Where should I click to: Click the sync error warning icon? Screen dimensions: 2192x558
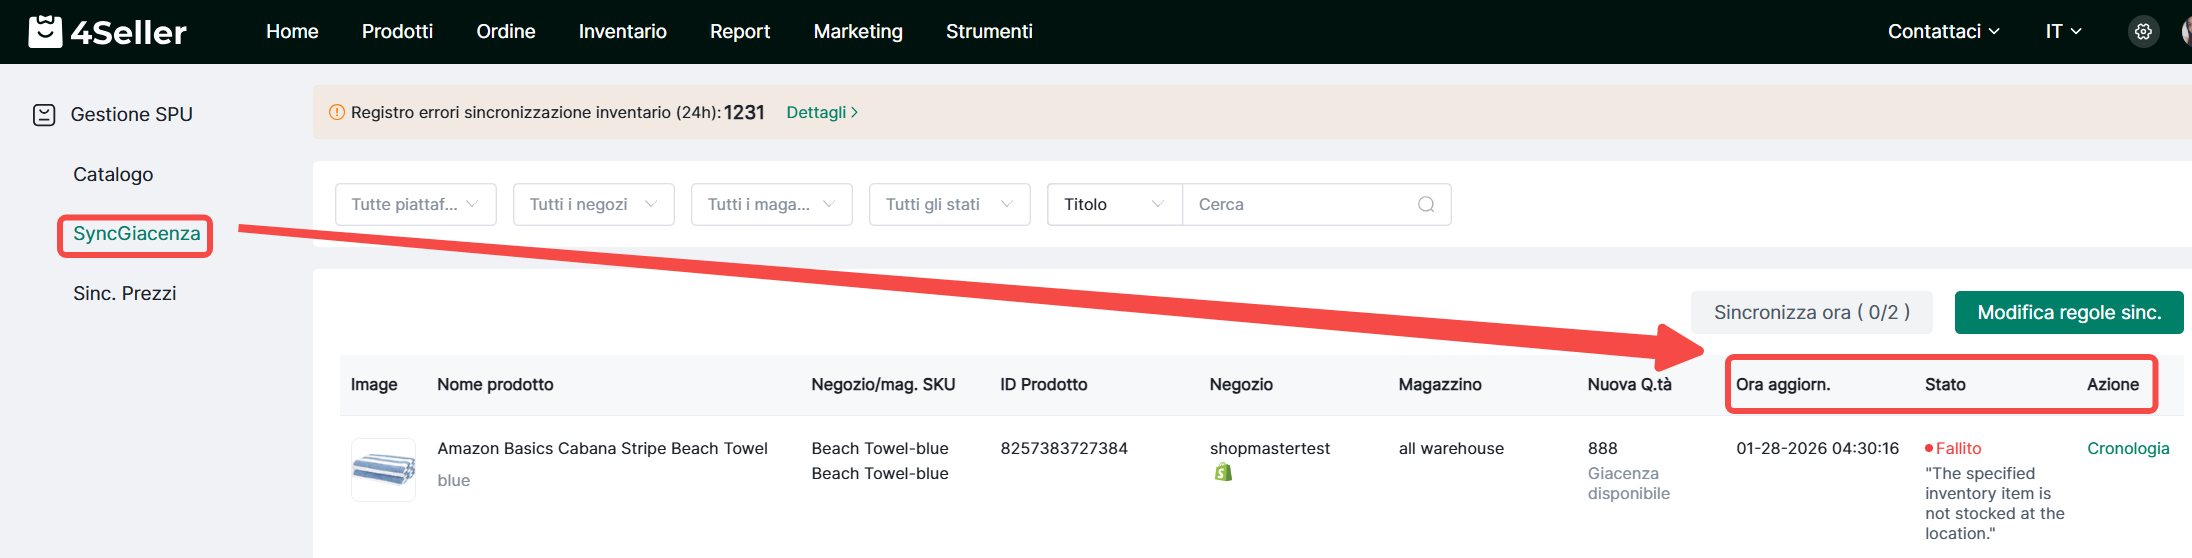337,113
